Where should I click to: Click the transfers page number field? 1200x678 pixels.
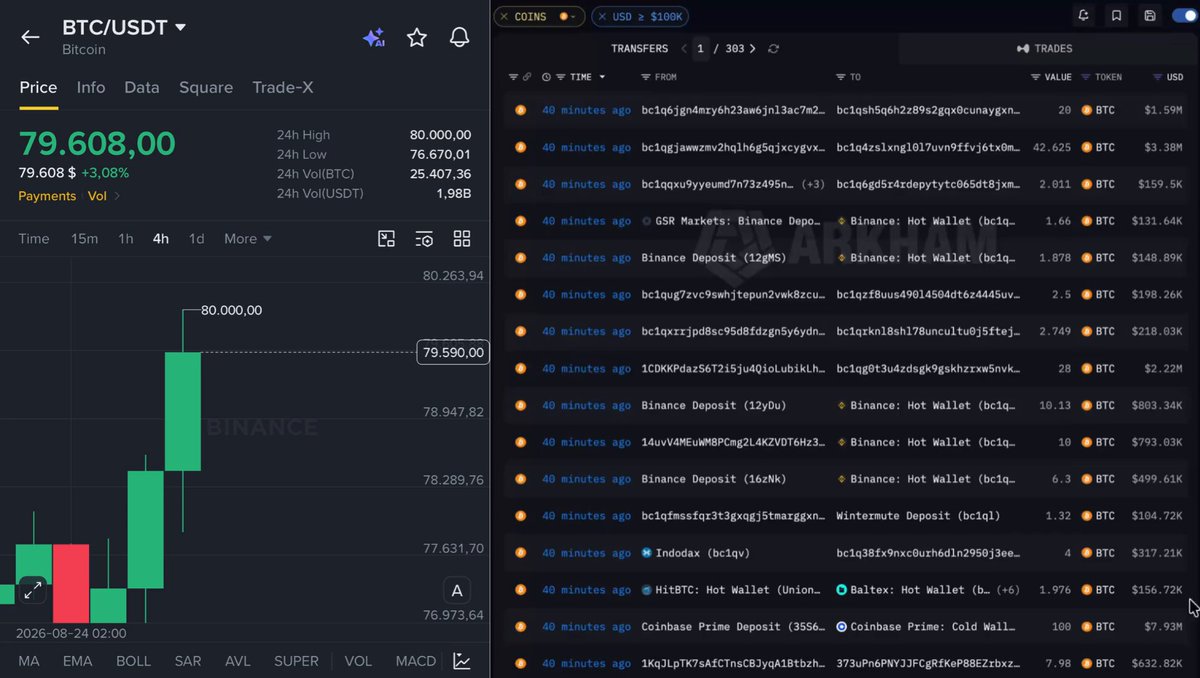coord(701,48)
